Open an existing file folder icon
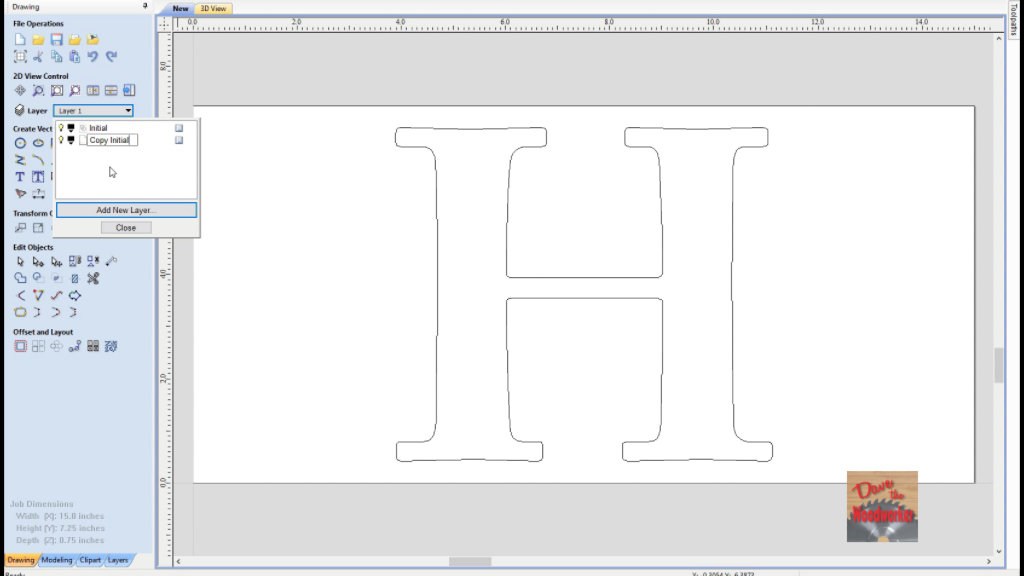 coord(39,40)
